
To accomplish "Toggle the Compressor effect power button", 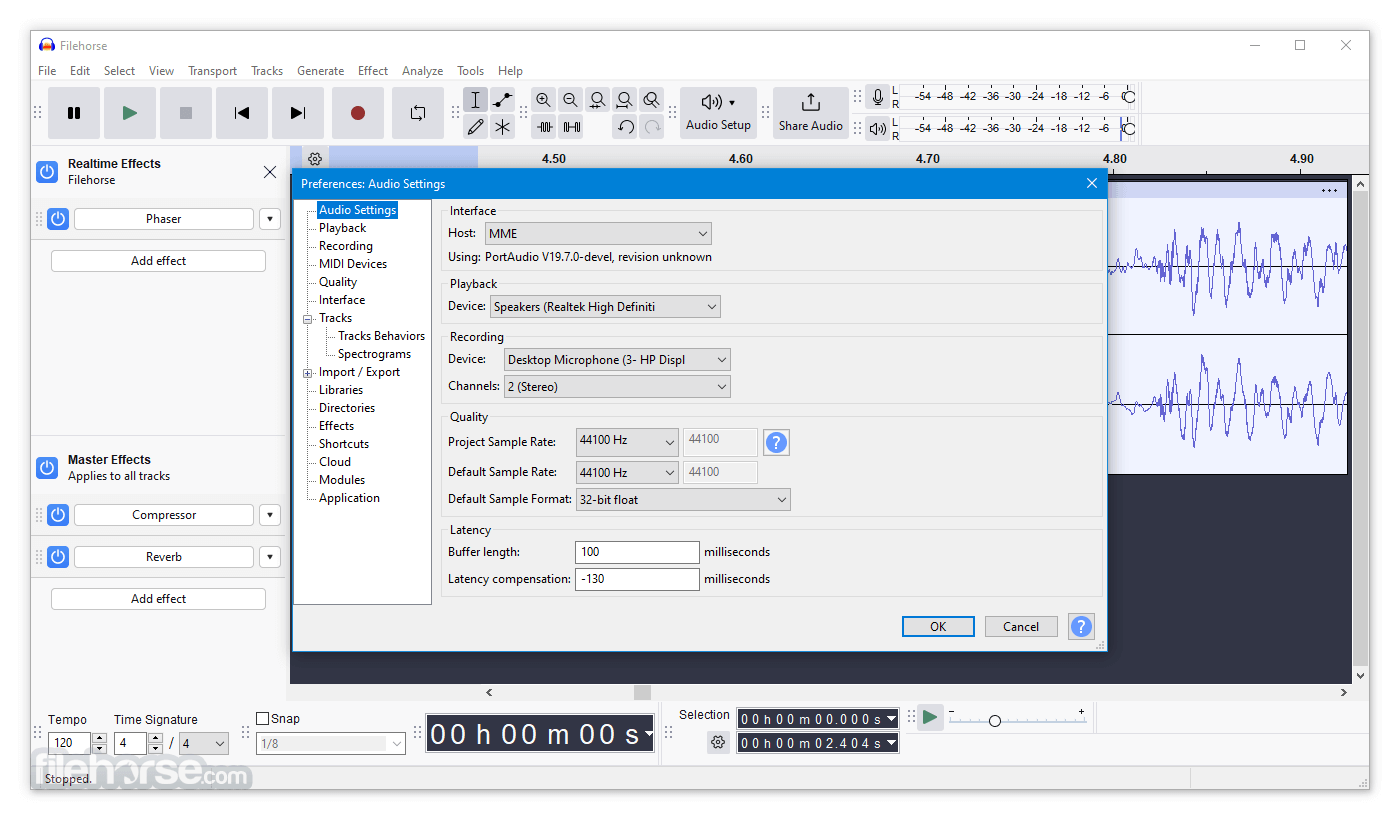I will coord(58,515).
